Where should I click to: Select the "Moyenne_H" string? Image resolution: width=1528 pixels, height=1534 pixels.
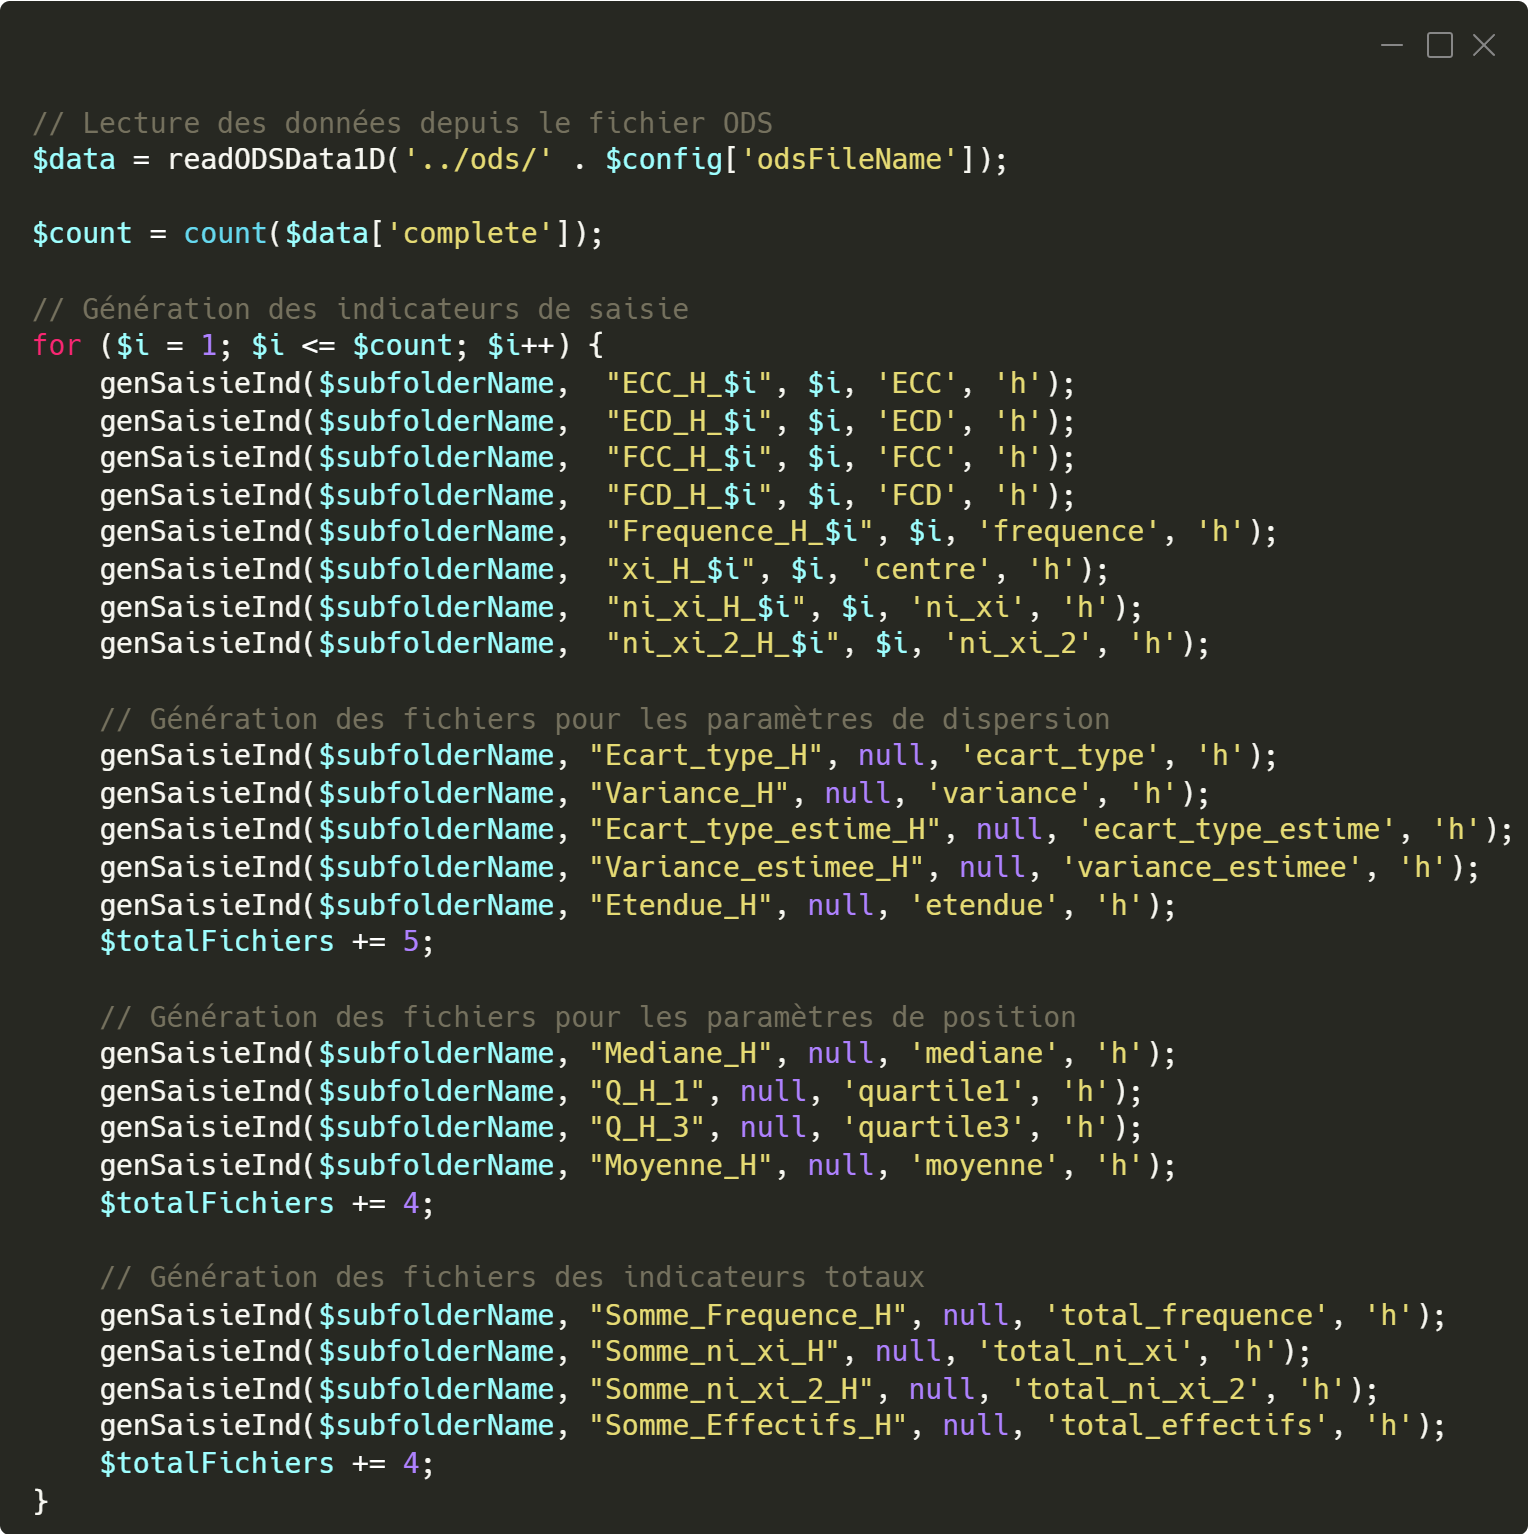pos(681,1166)
